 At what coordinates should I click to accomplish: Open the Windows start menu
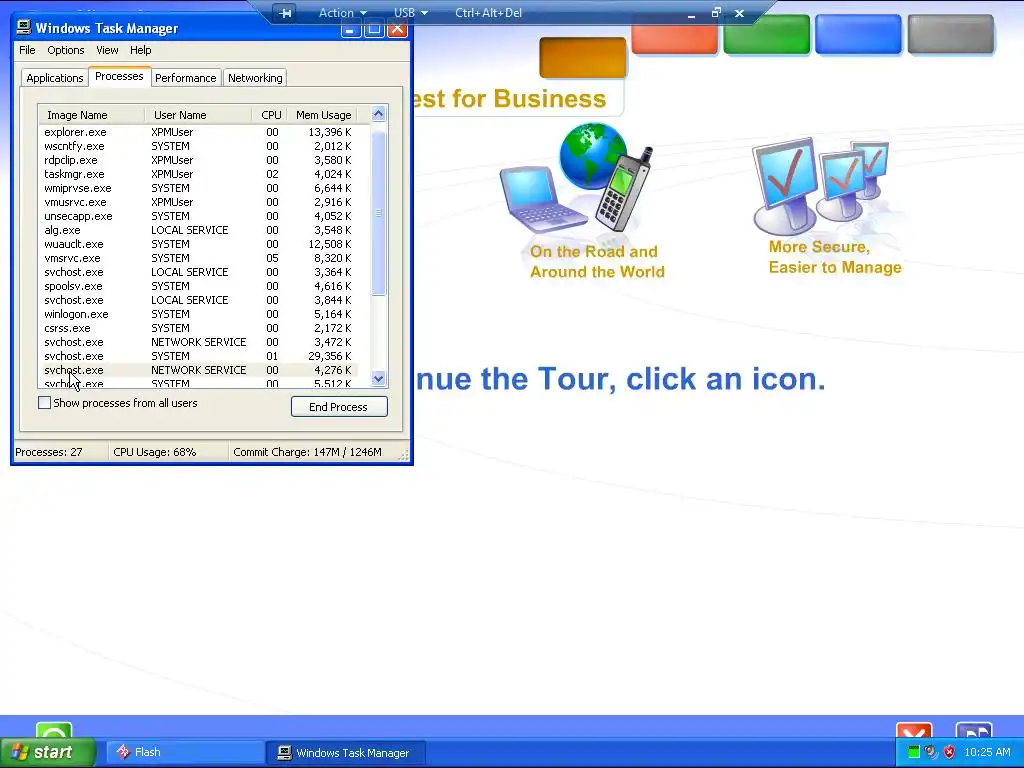tap(48, 752)
